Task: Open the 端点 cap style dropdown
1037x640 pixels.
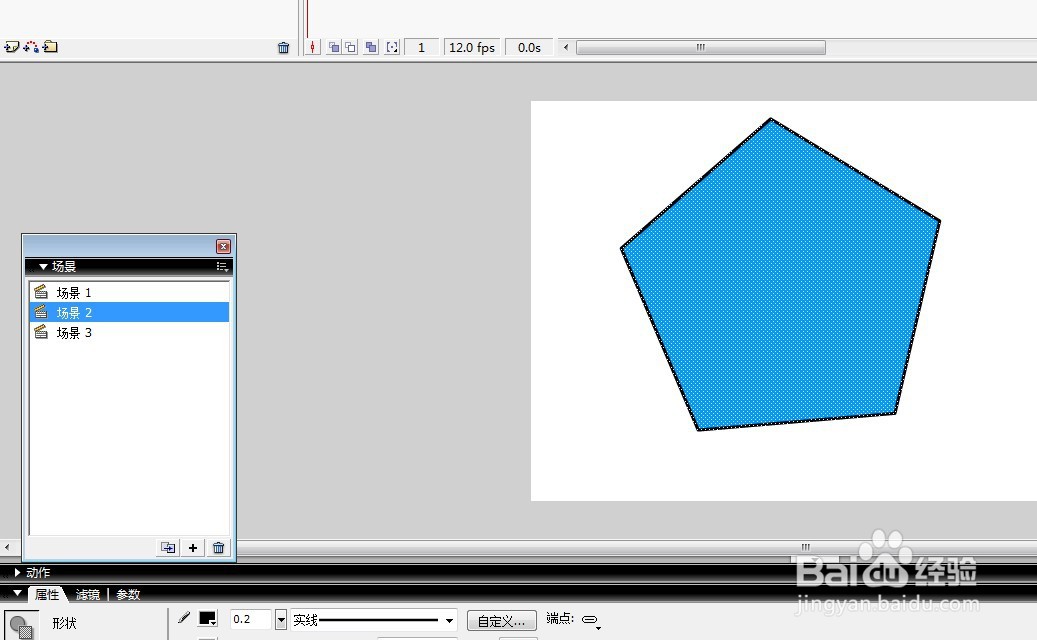Action: click(x=591, y=620)
